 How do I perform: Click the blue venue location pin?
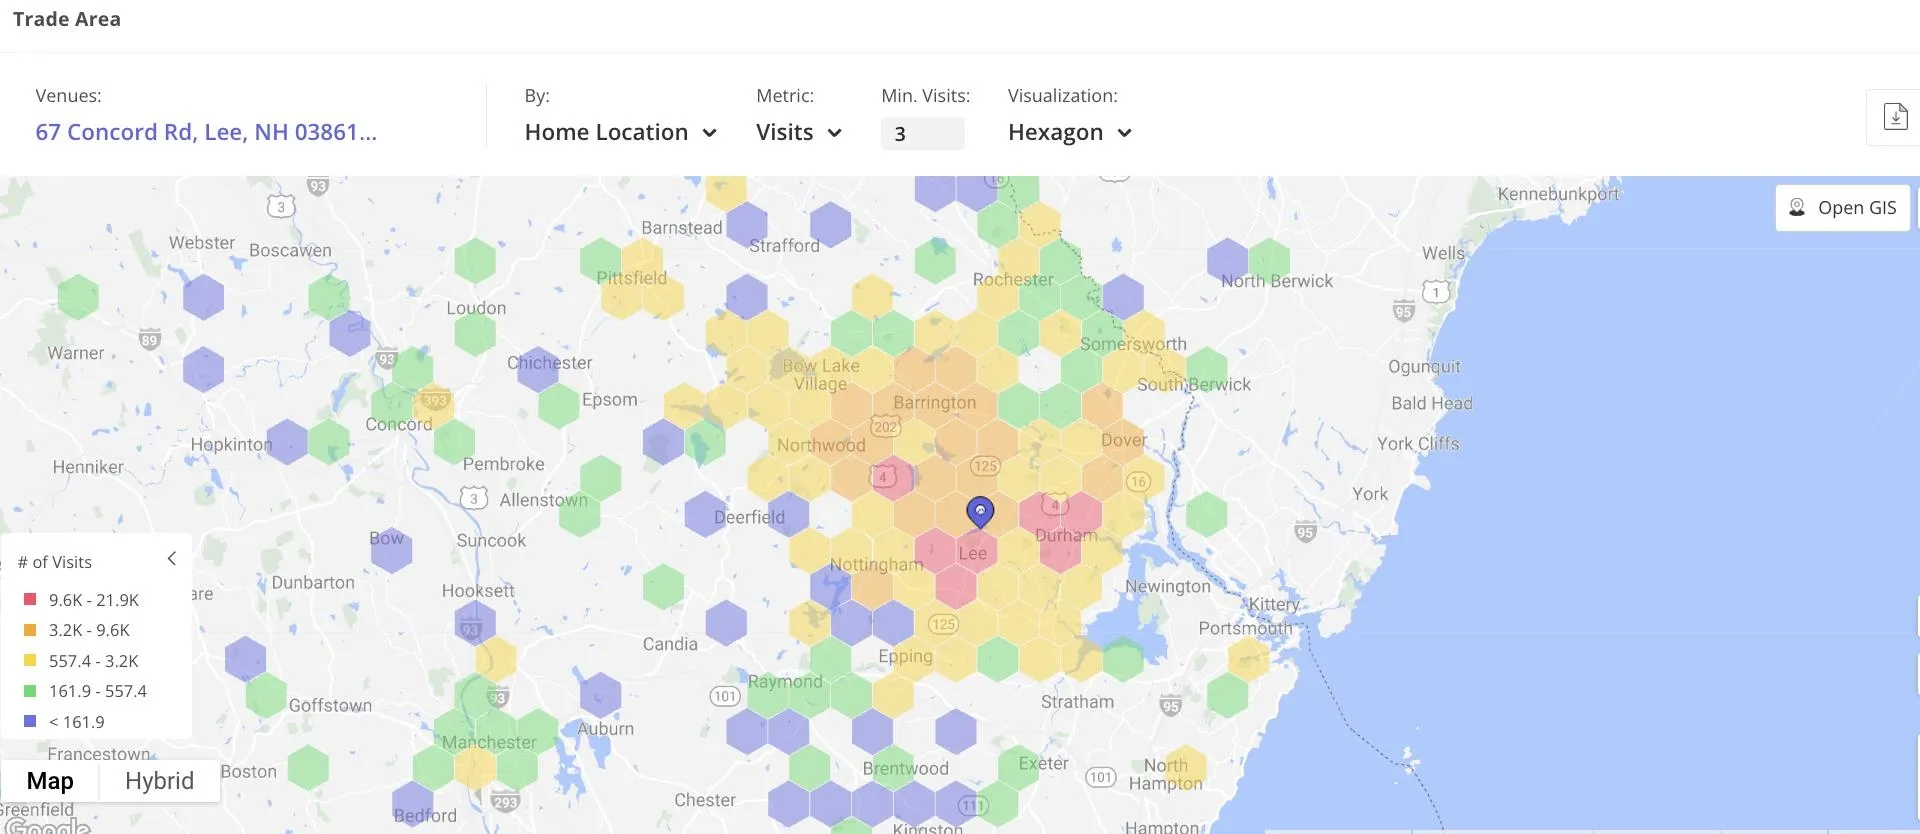tap(980, 511)
